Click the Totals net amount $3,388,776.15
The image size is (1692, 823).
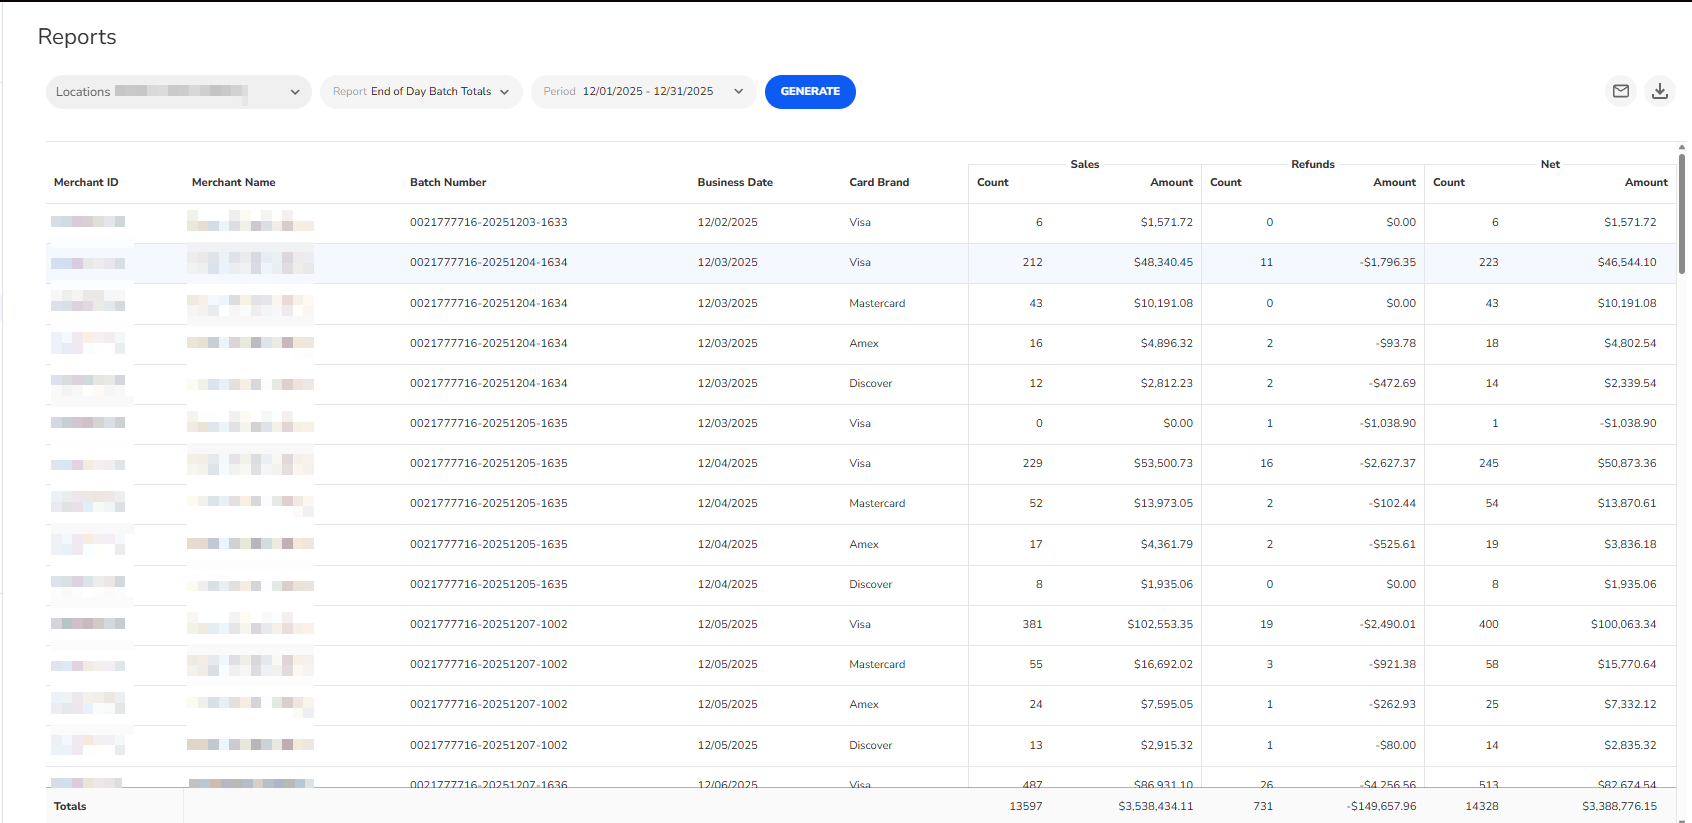pyautogui.click(x=1618, y=806)
